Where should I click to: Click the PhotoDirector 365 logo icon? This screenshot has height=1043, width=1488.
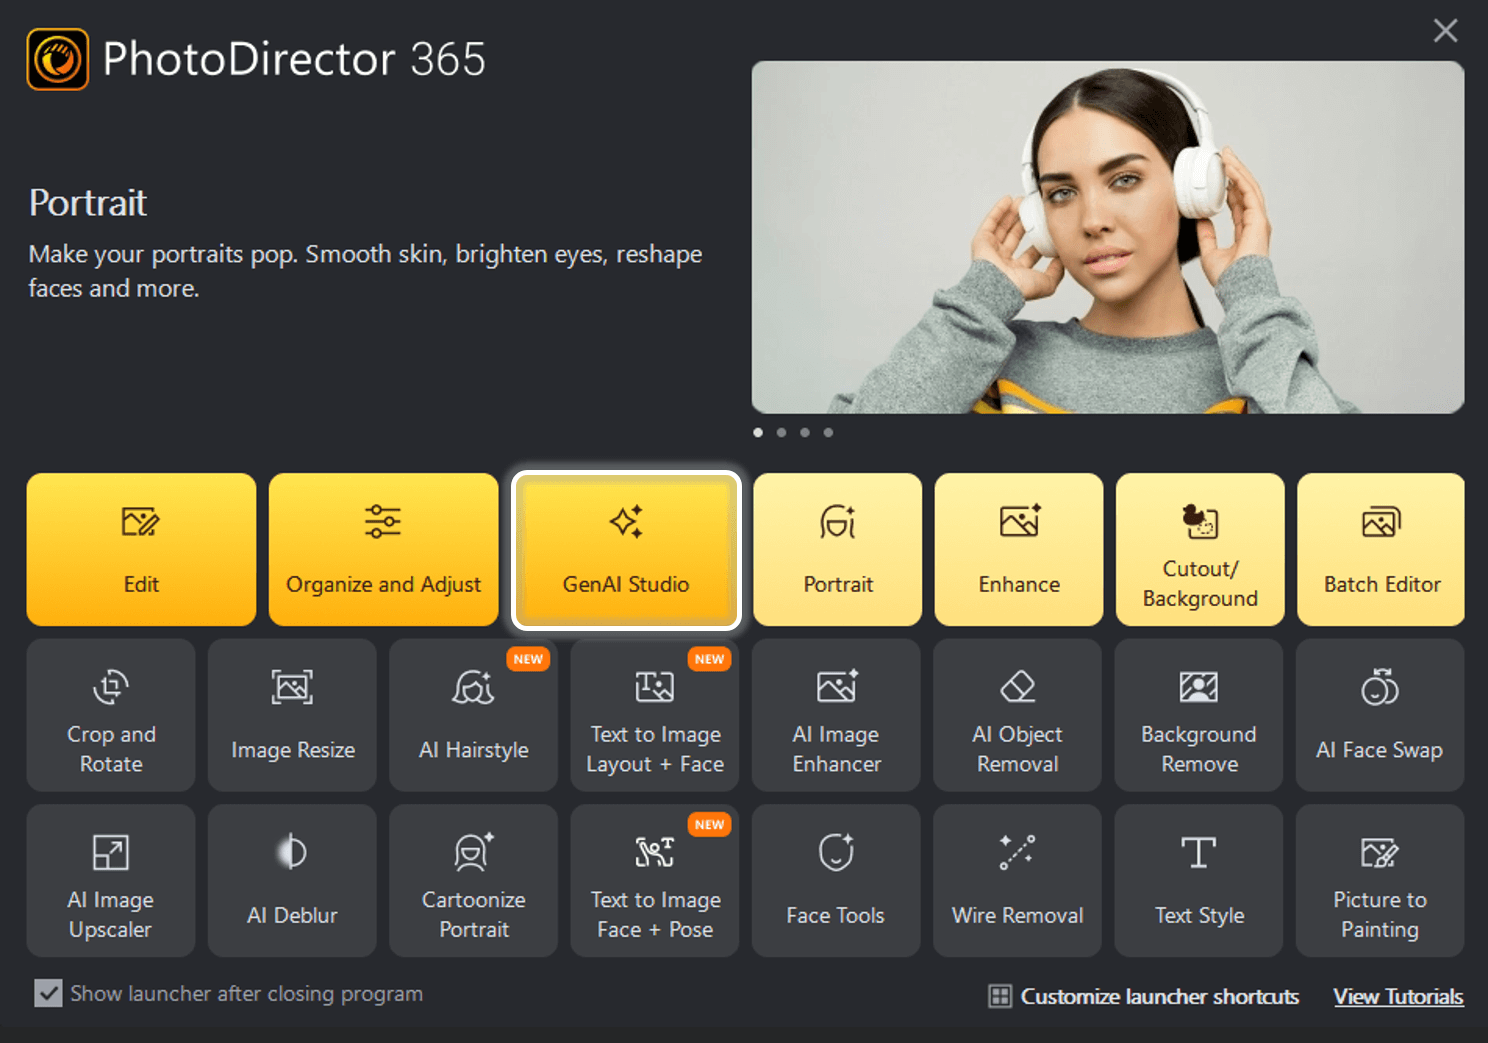coord(58,59)
